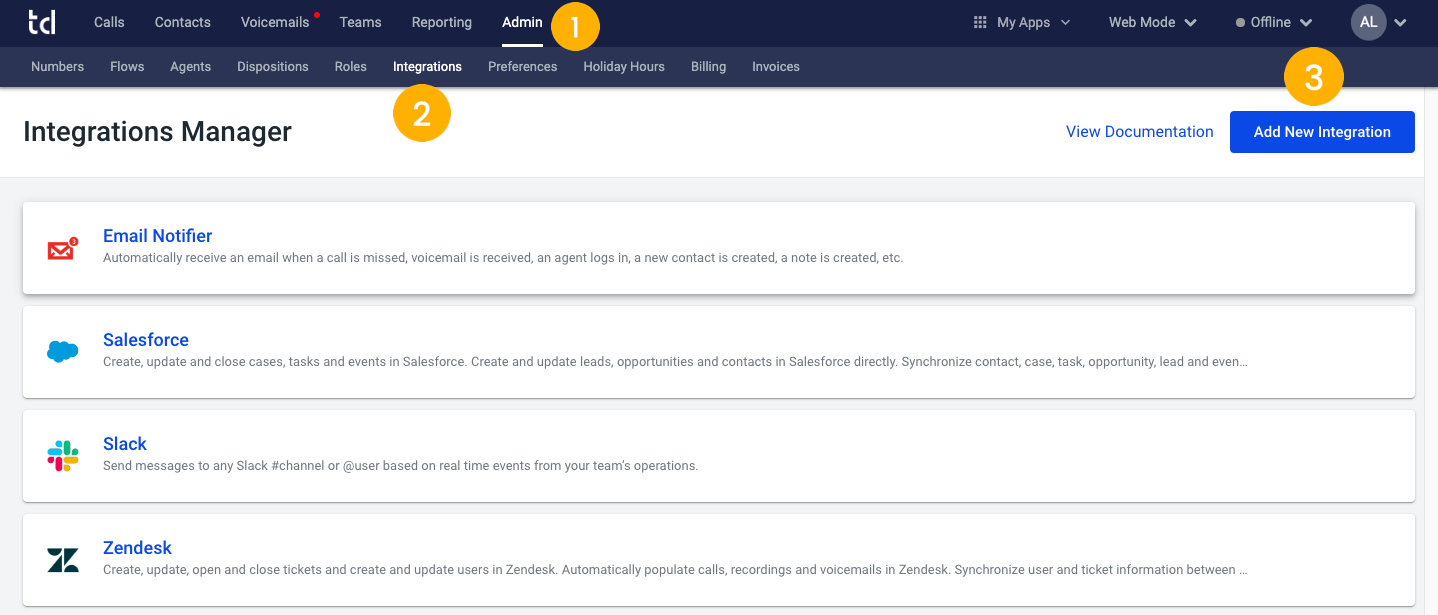Viewport: 1438px width, 615px height.
Task: Open the Teams menu
Action: click(x=360, y=22)
